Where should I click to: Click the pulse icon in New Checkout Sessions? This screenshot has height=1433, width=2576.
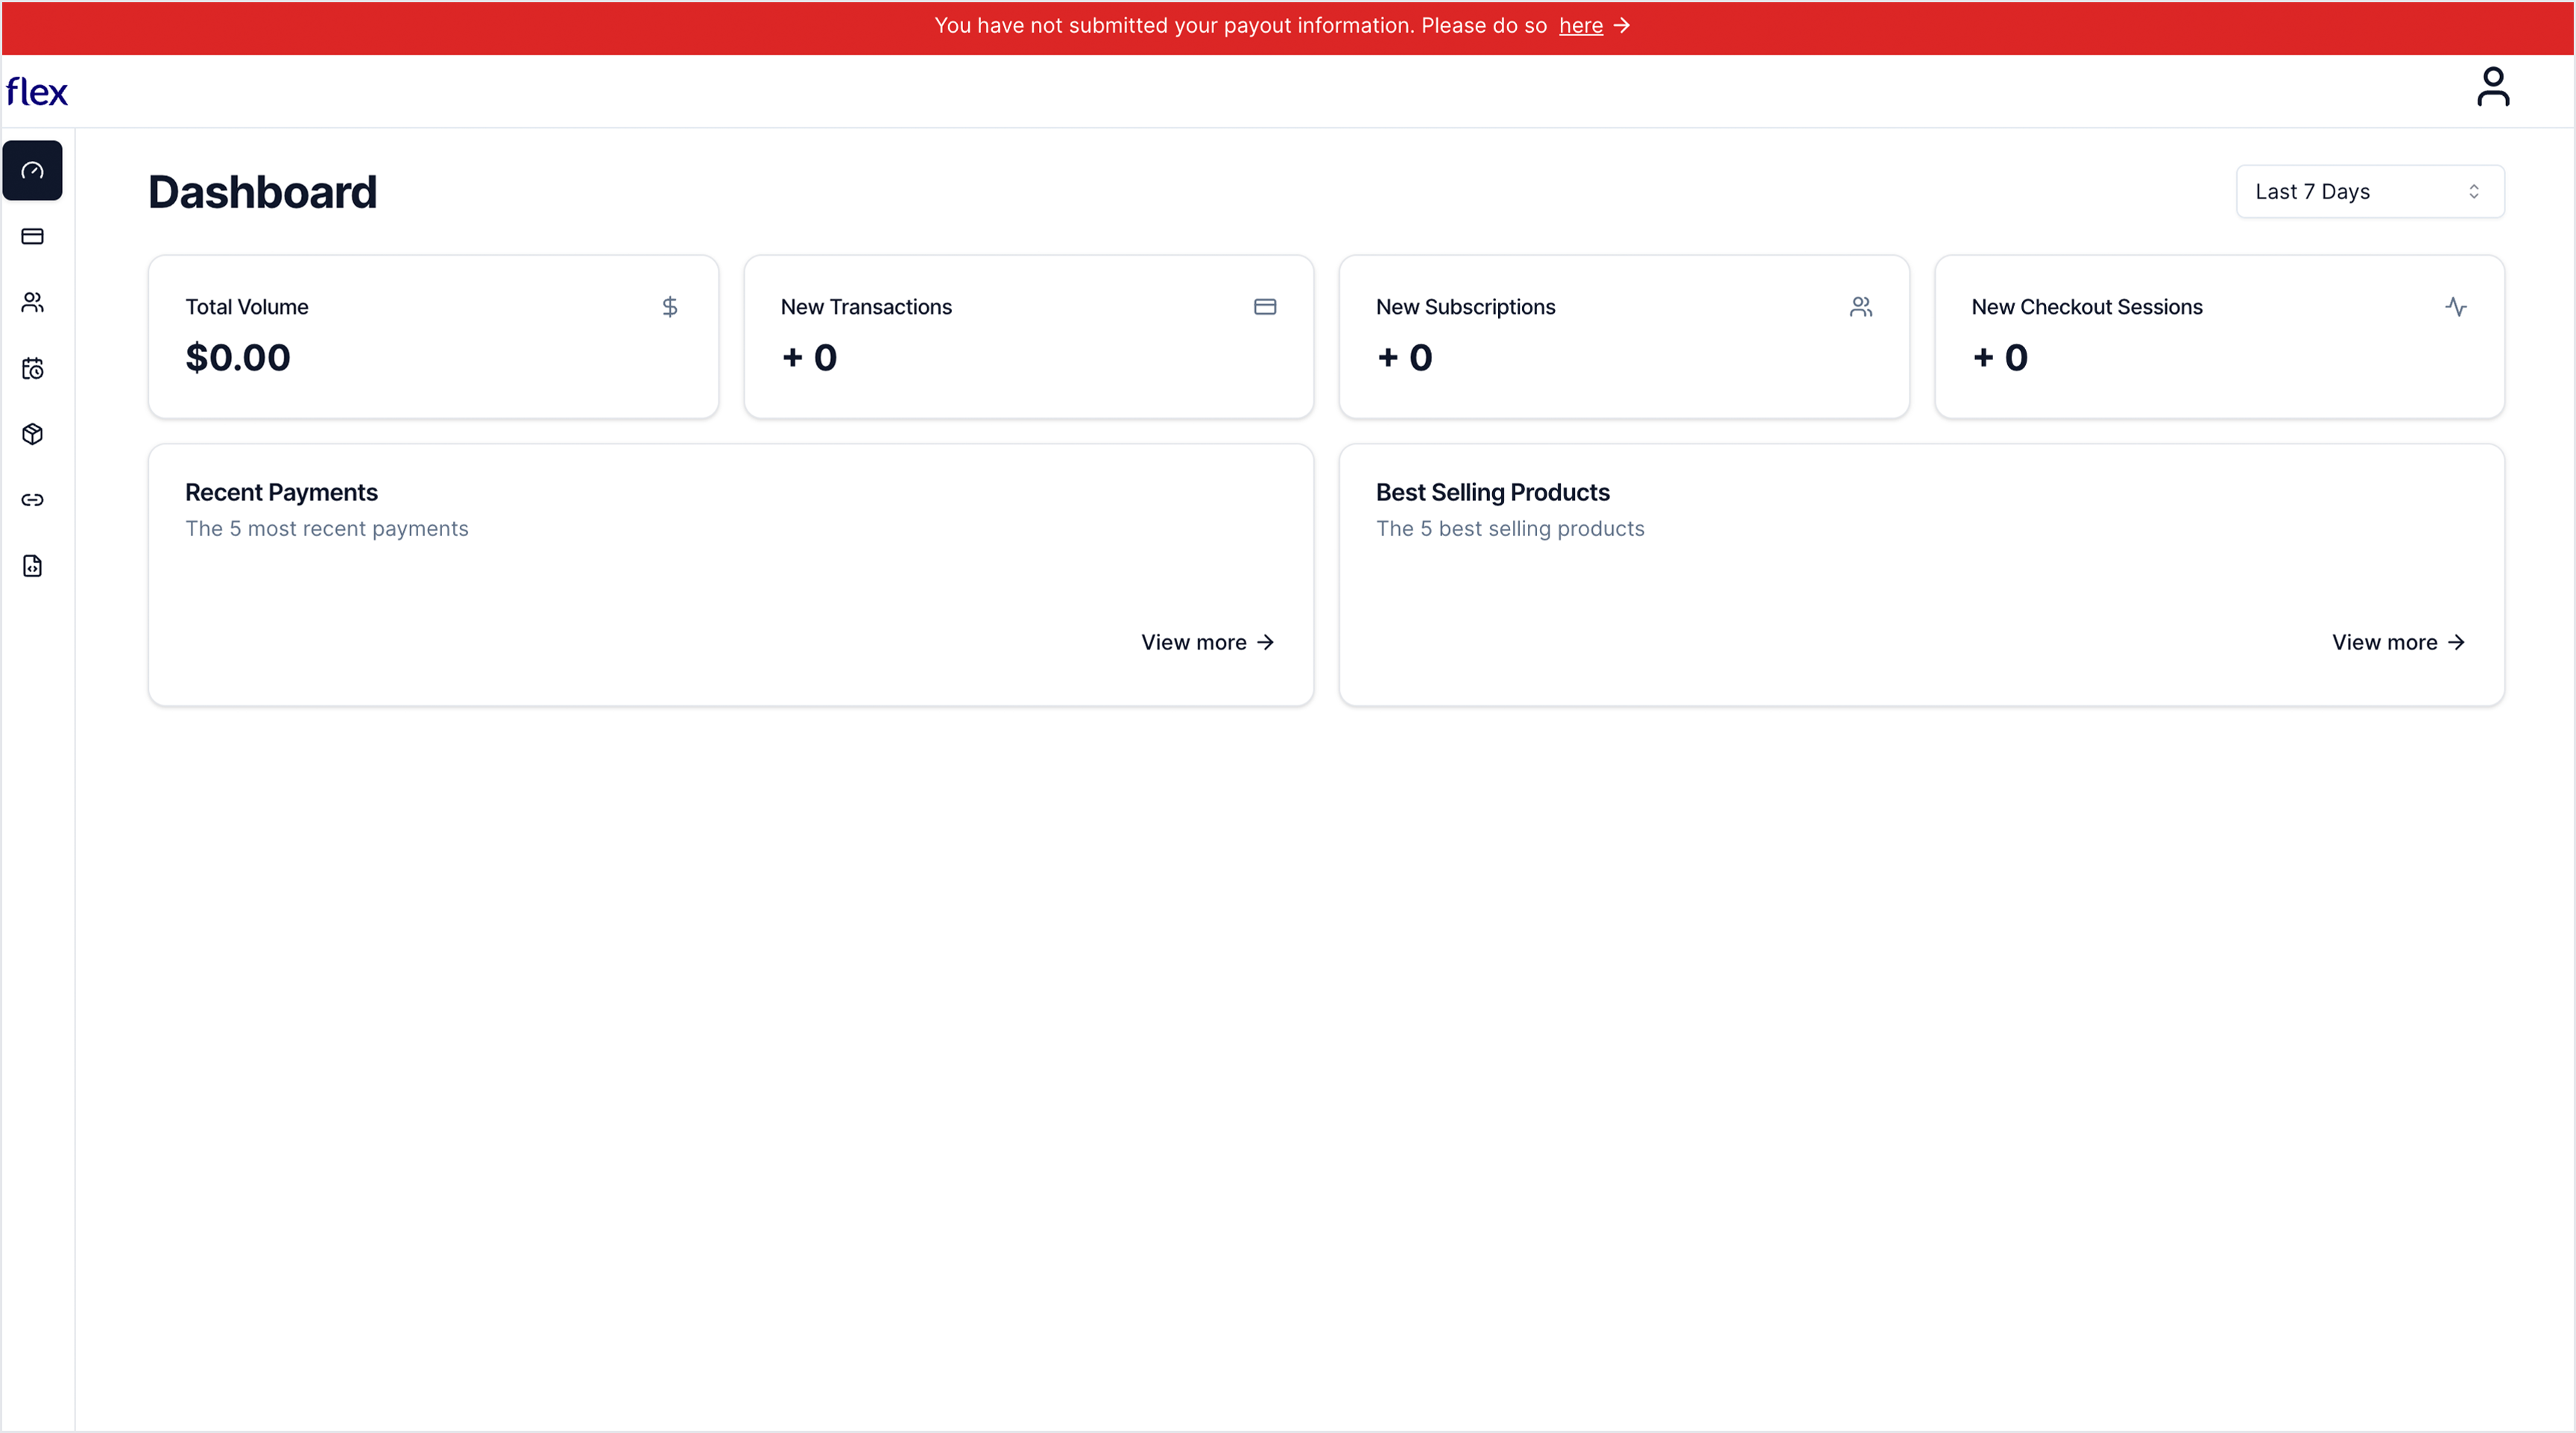tap(2456, 307)
